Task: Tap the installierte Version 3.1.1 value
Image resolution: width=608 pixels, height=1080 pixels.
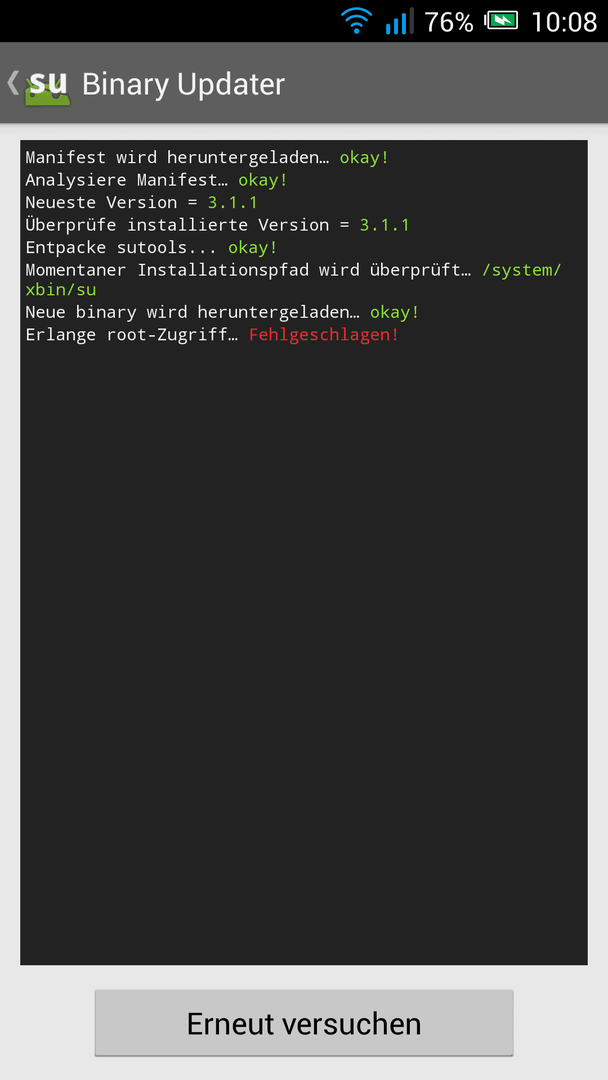Action: 384,225
